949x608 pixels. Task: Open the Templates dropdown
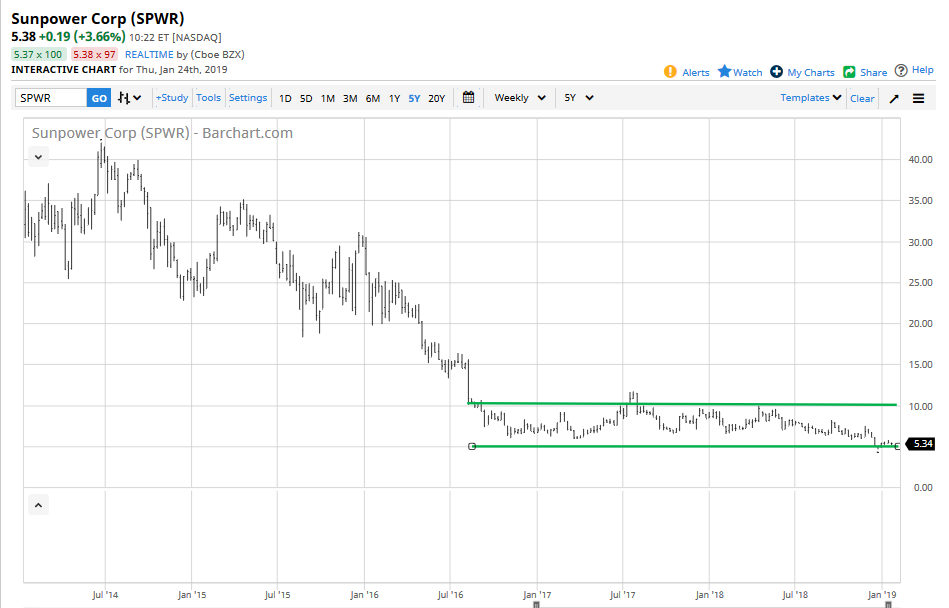(x=810, y=97)
